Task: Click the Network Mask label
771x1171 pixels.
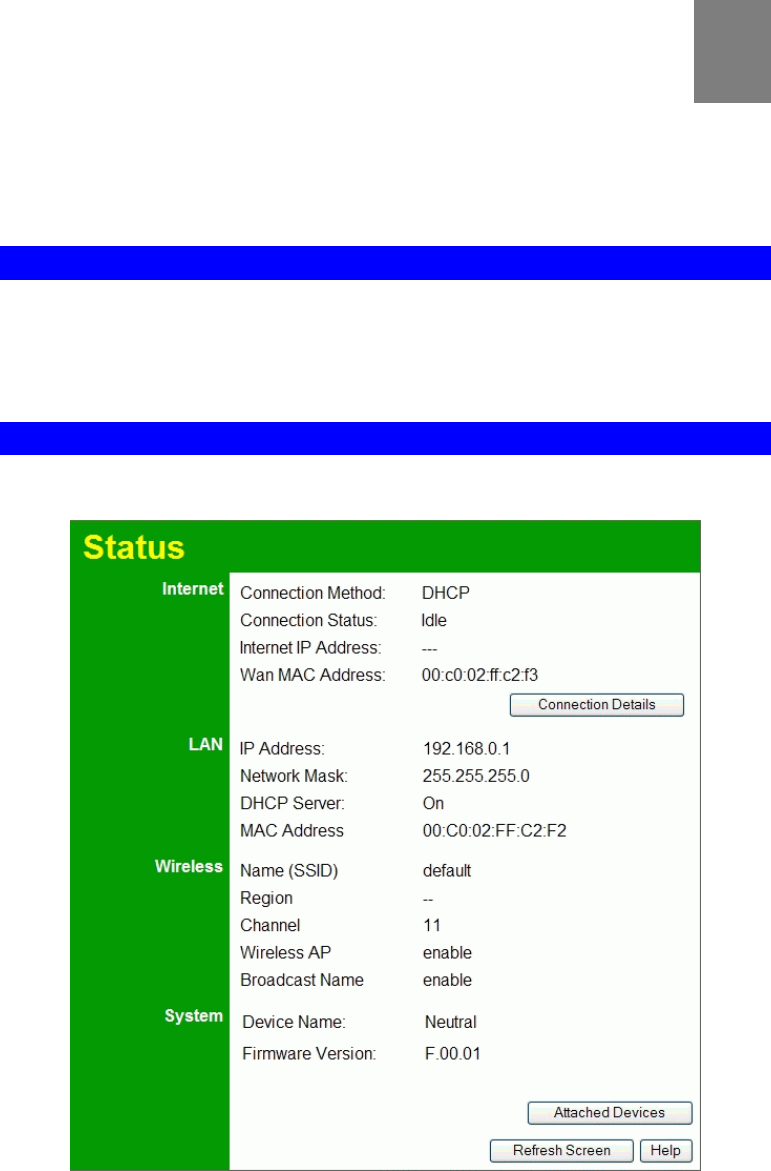Action: (x=294, y=776)
